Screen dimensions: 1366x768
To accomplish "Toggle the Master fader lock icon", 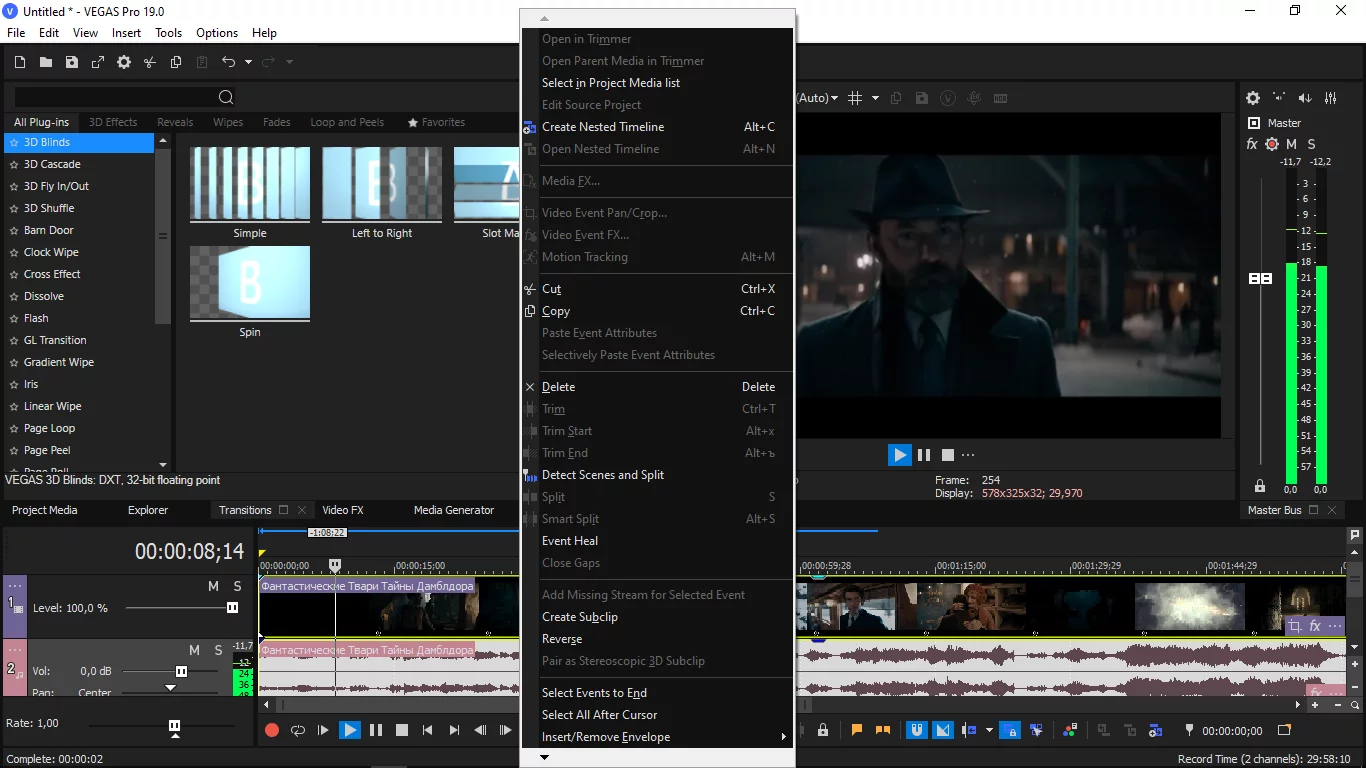I will pyautogui.click(x=1260, y=486).
